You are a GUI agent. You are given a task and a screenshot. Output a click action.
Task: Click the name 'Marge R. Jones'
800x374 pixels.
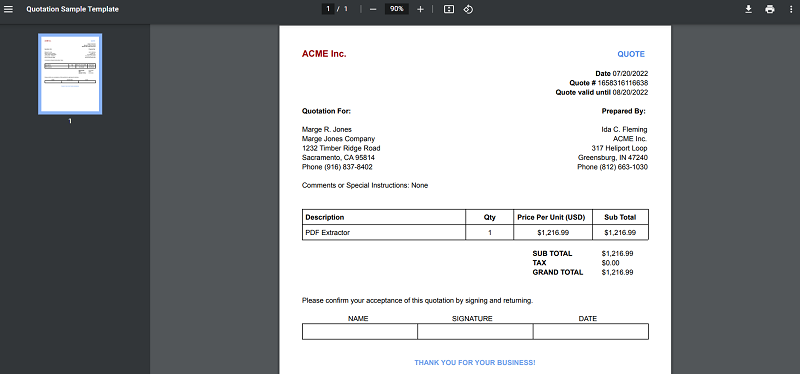pyautogui.click(x=327, y=130)
